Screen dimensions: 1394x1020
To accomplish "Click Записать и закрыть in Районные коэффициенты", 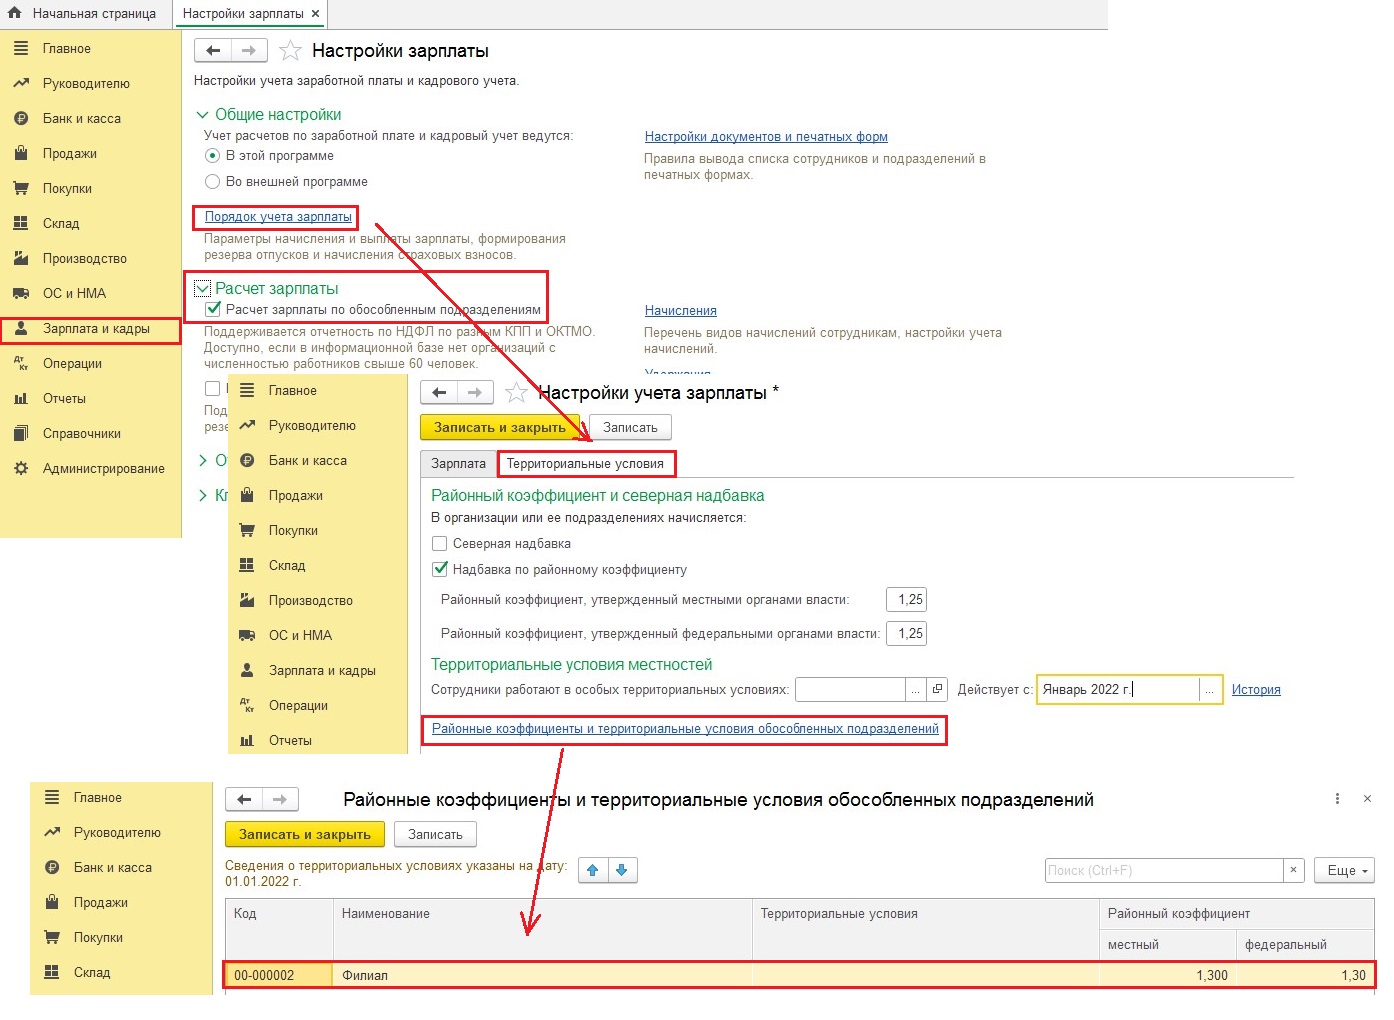I will click(305, 834).
